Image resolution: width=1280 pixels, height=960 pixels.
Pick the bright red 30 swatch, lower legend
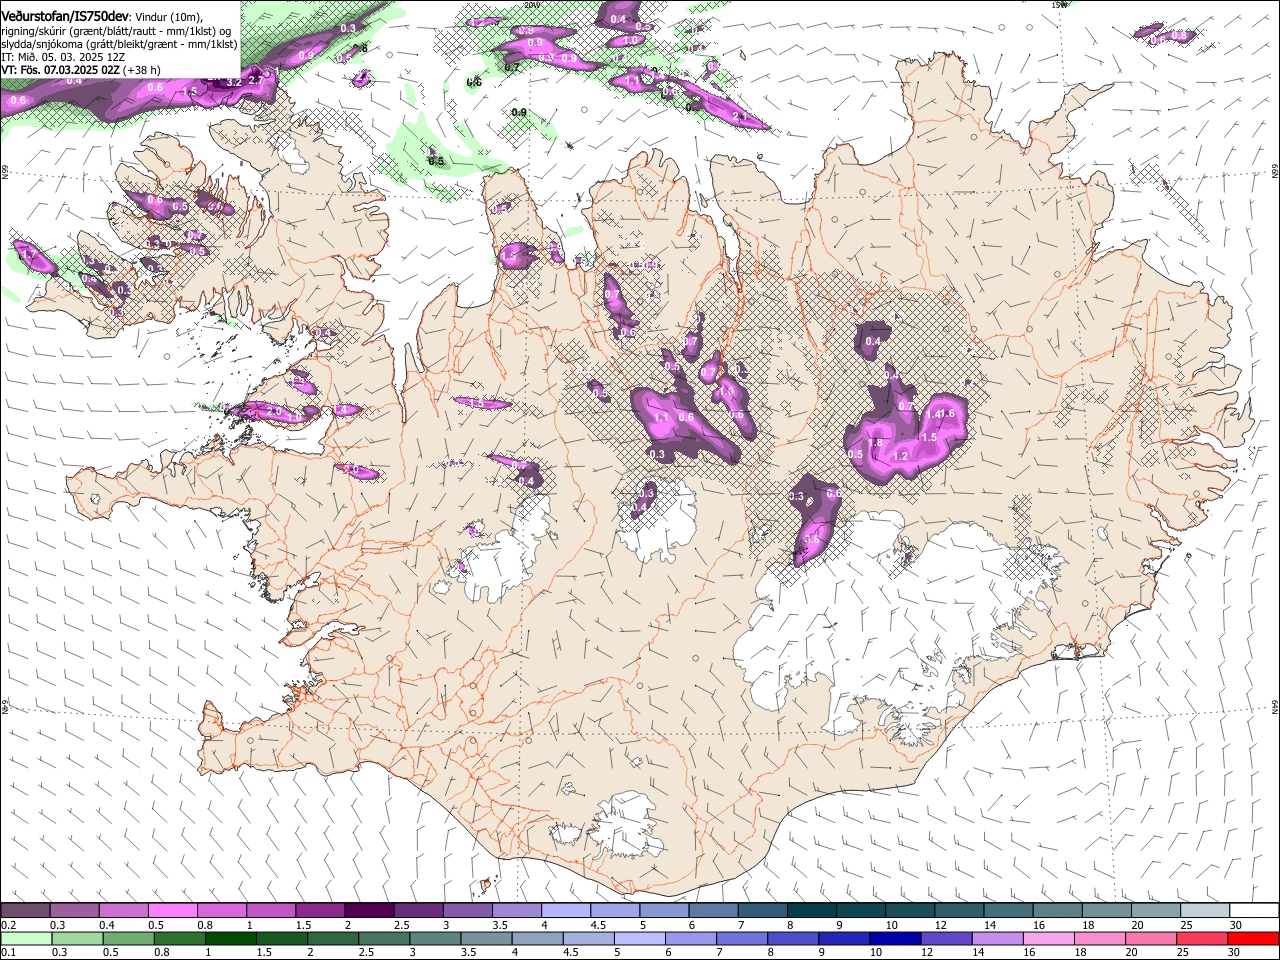[1254, 938]
